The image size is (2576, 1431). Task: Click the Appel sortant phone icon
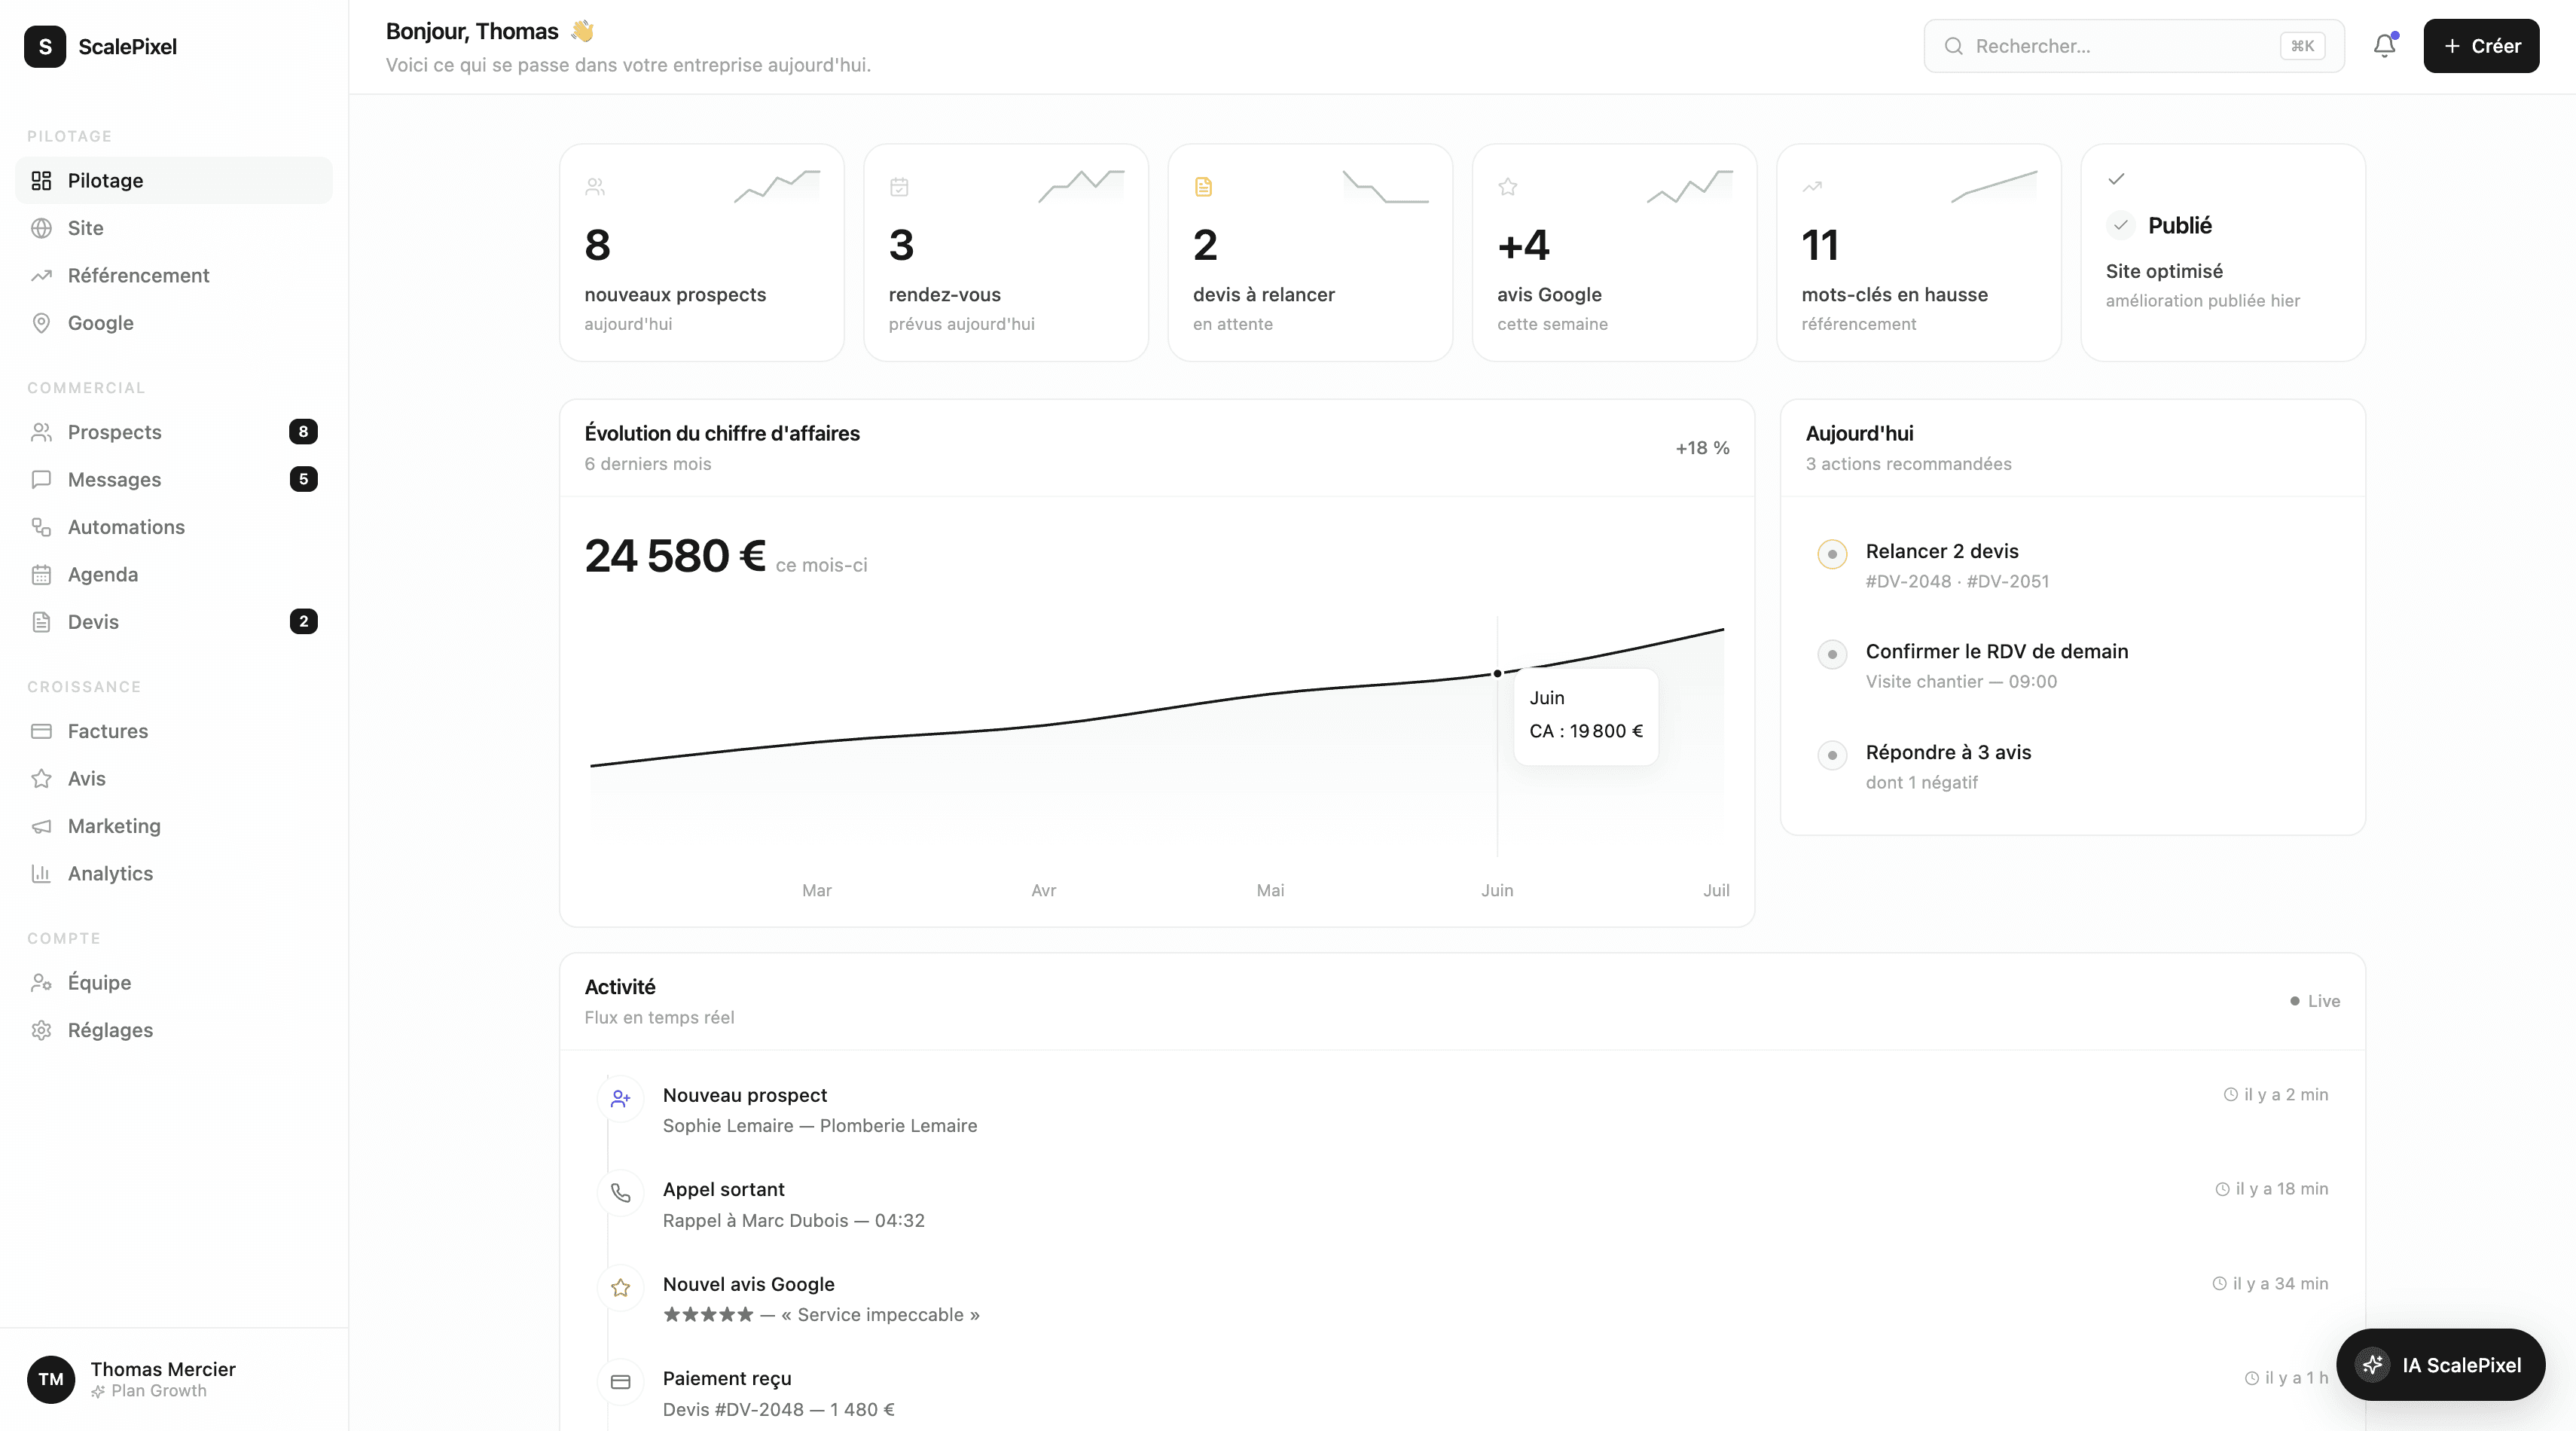[620, 1193]
